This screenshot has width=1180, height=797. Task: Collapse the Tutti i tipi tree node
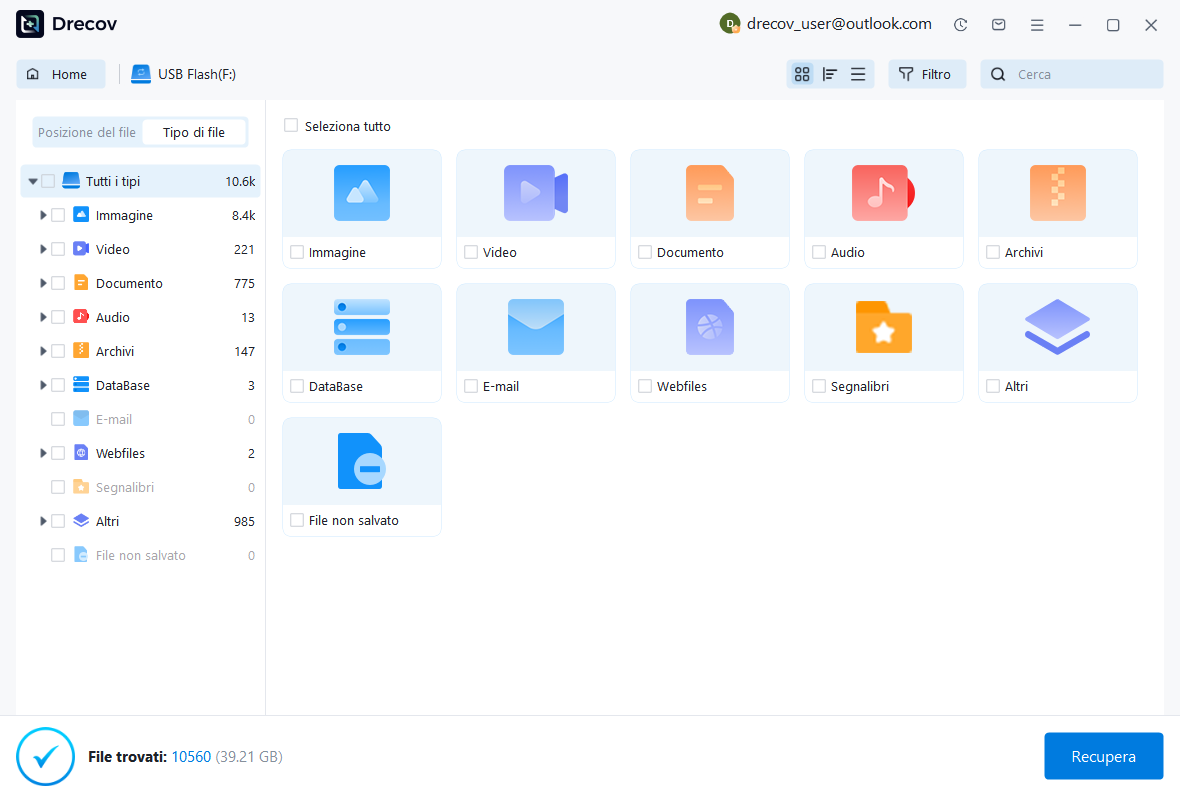(x=33, y=181)
